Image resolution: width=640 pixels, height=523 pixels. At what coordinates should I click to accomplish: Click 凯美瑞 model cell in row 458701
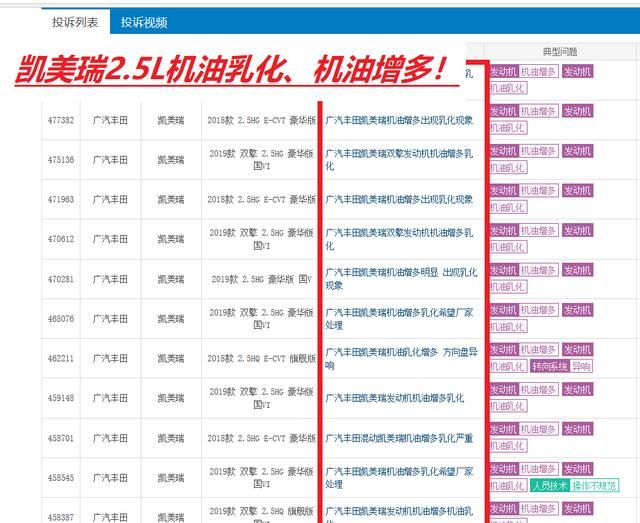click(171, 438)
